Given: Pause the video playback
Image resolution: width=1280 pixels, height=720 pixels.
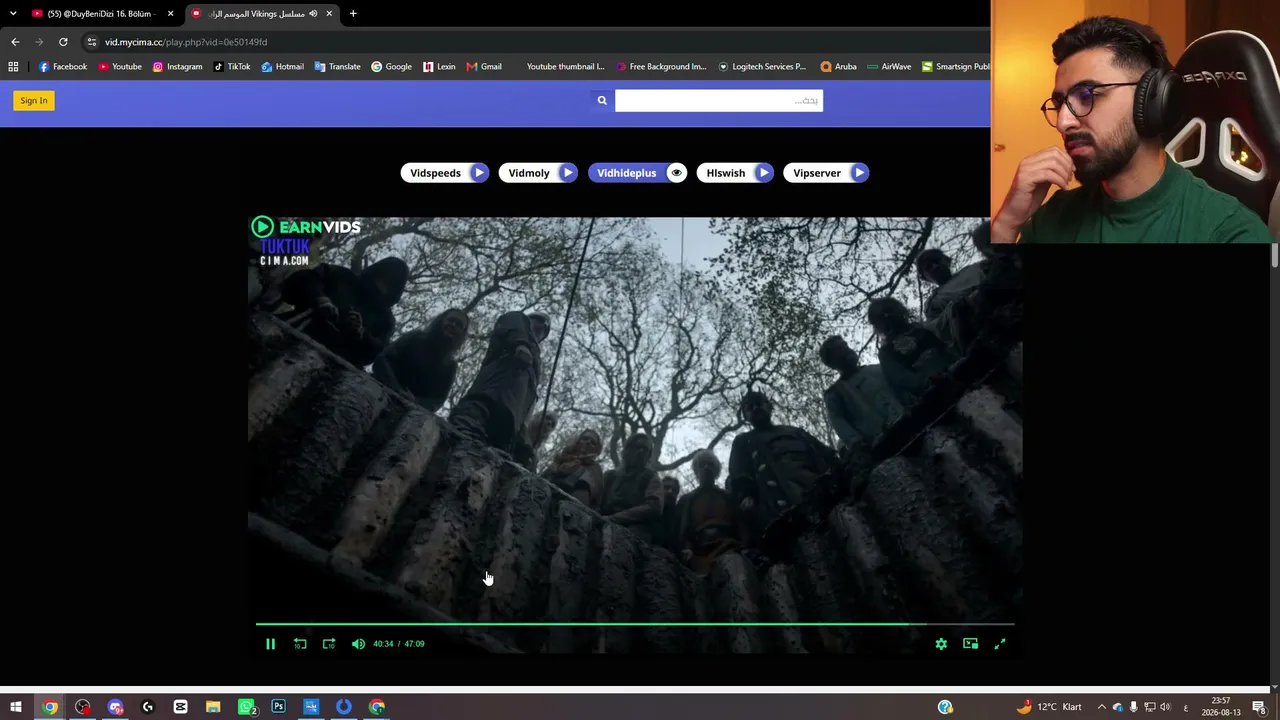Looking at the screenshot, I should 270,644.
